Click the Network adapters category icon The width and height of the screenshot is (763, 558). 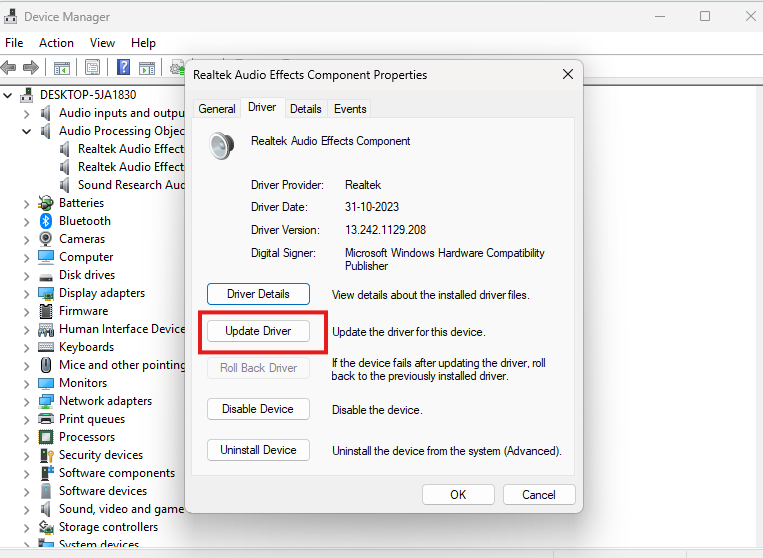click(46, 401)
